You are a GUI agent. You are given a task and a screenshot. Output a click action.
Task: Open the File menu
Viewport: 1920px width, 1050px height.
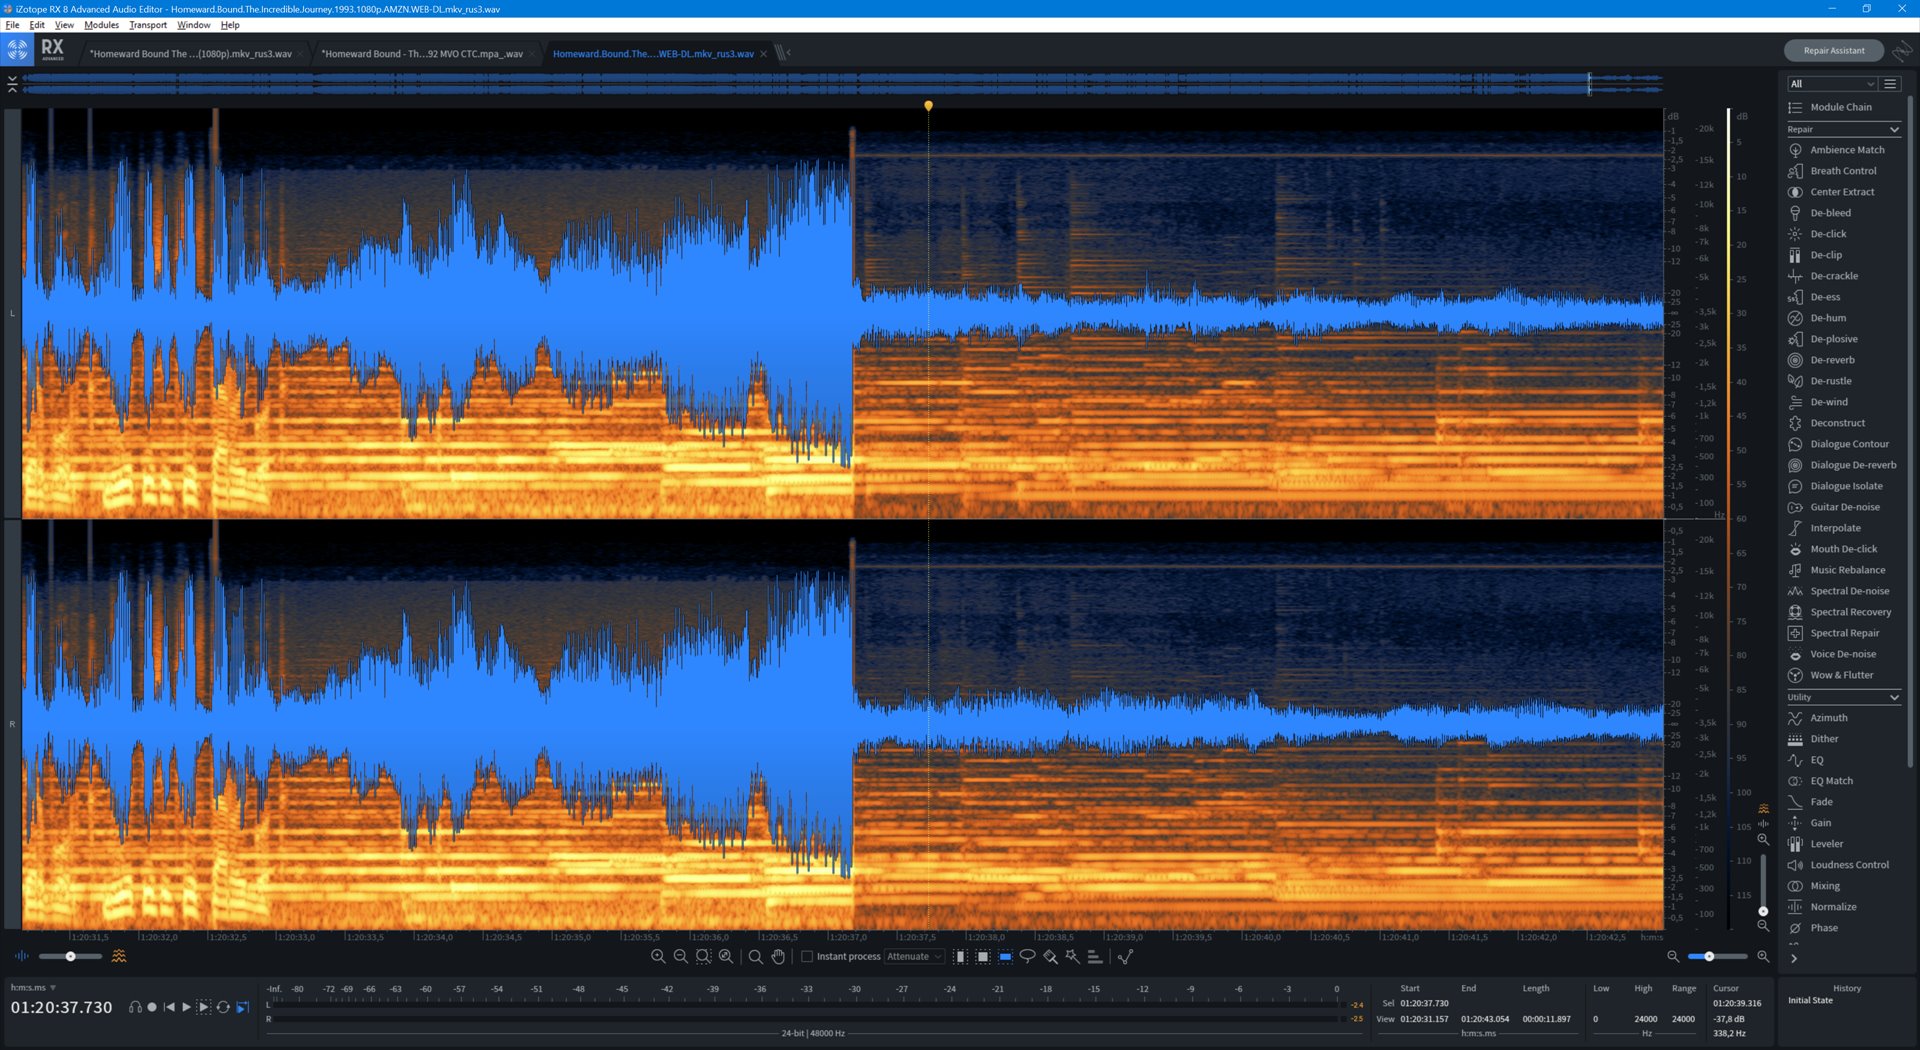tap(12, 25)
